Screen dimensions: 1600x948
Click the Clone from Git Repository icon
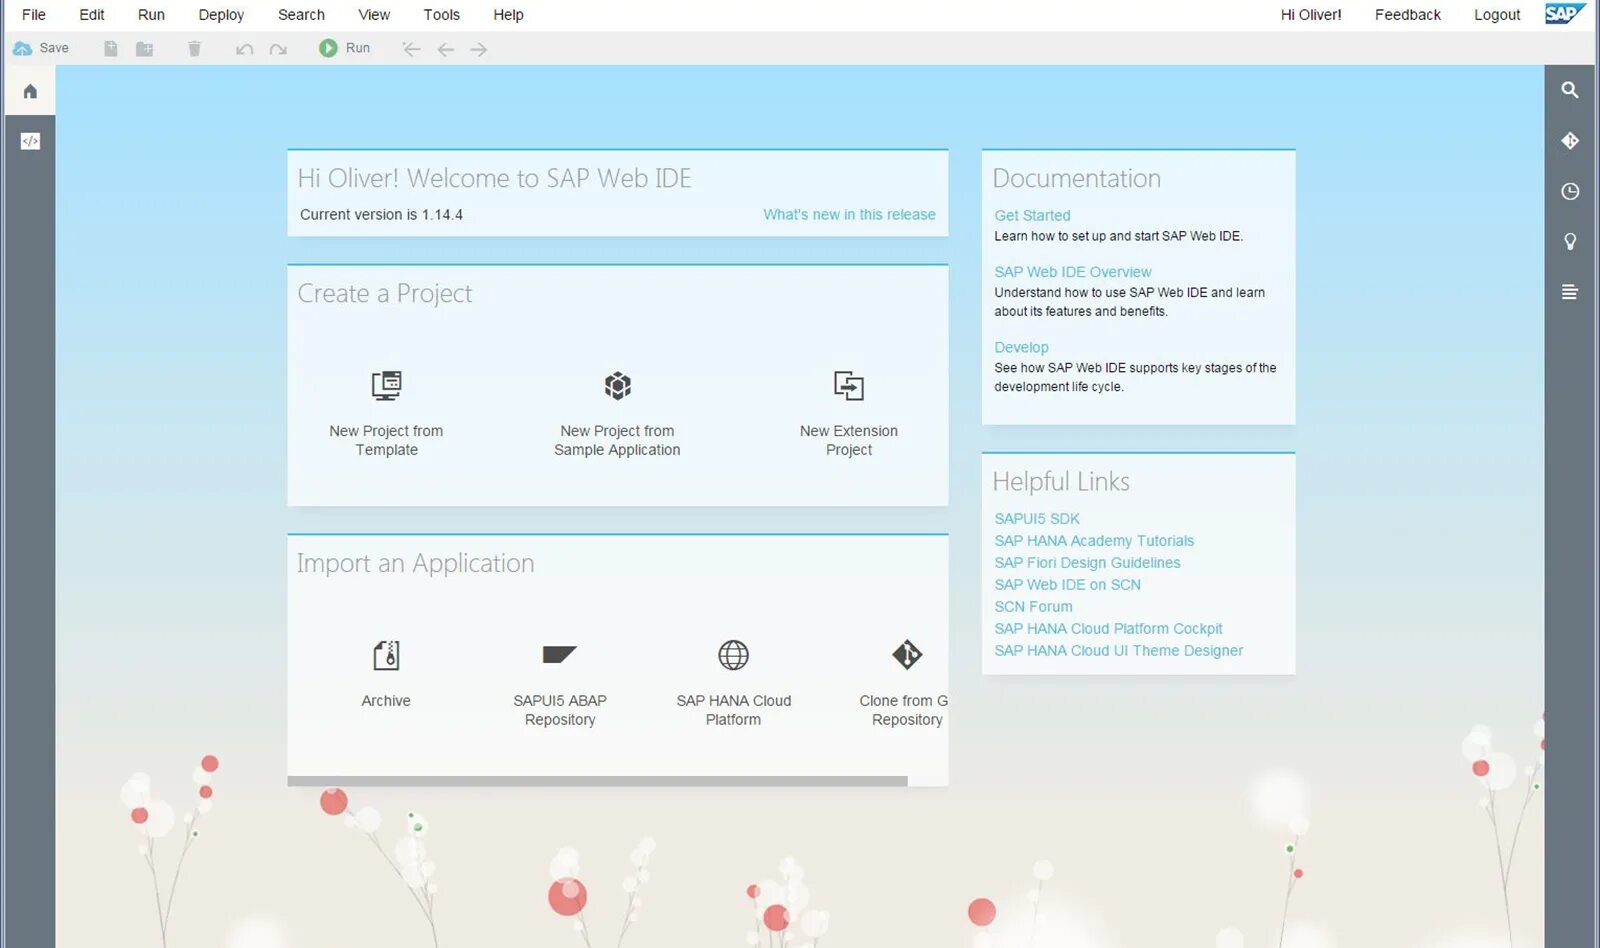coord(907,655)
